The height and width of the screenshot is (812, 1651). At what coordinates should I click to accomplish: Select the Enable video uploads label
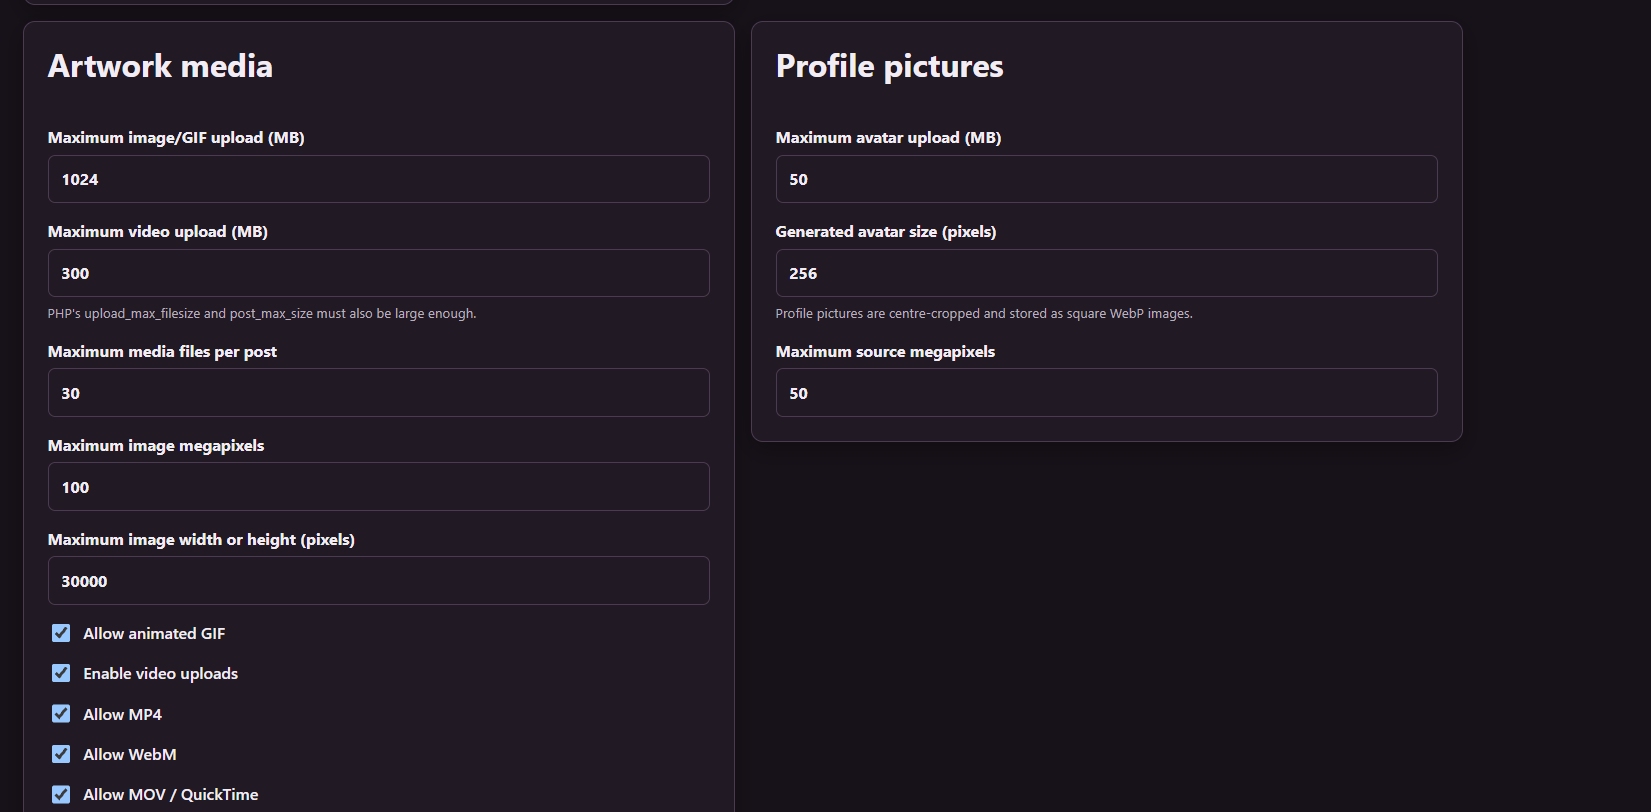coord(161,674)
